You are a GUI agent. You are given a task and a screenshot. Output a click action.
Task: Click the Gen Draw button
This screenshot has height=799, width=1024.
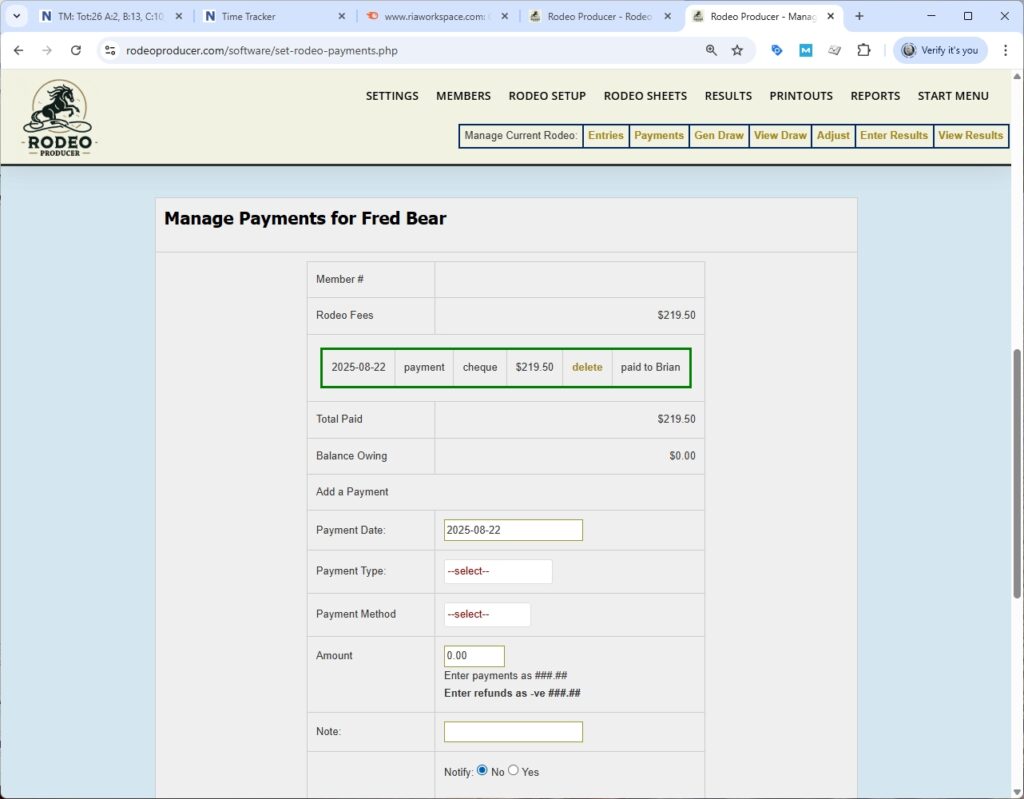click(718, 135)
